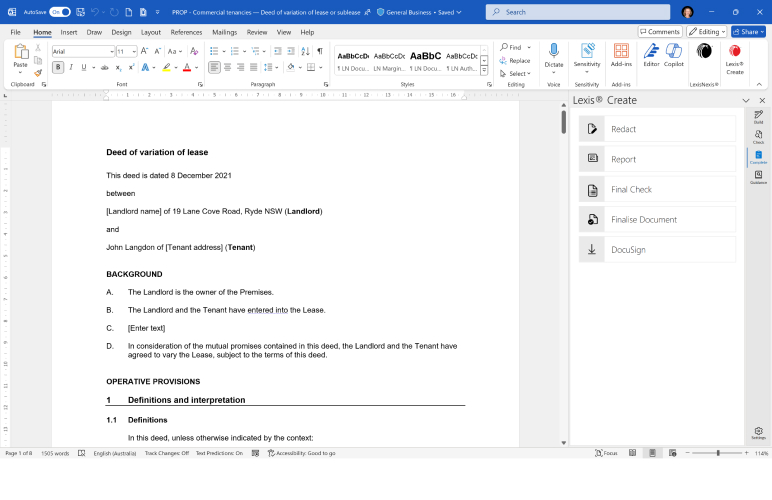Image resolution: width=772 pixels, height=500 pixels.
Task: Click the Lexis Create ribbon icon
Action: pos(735,55)
